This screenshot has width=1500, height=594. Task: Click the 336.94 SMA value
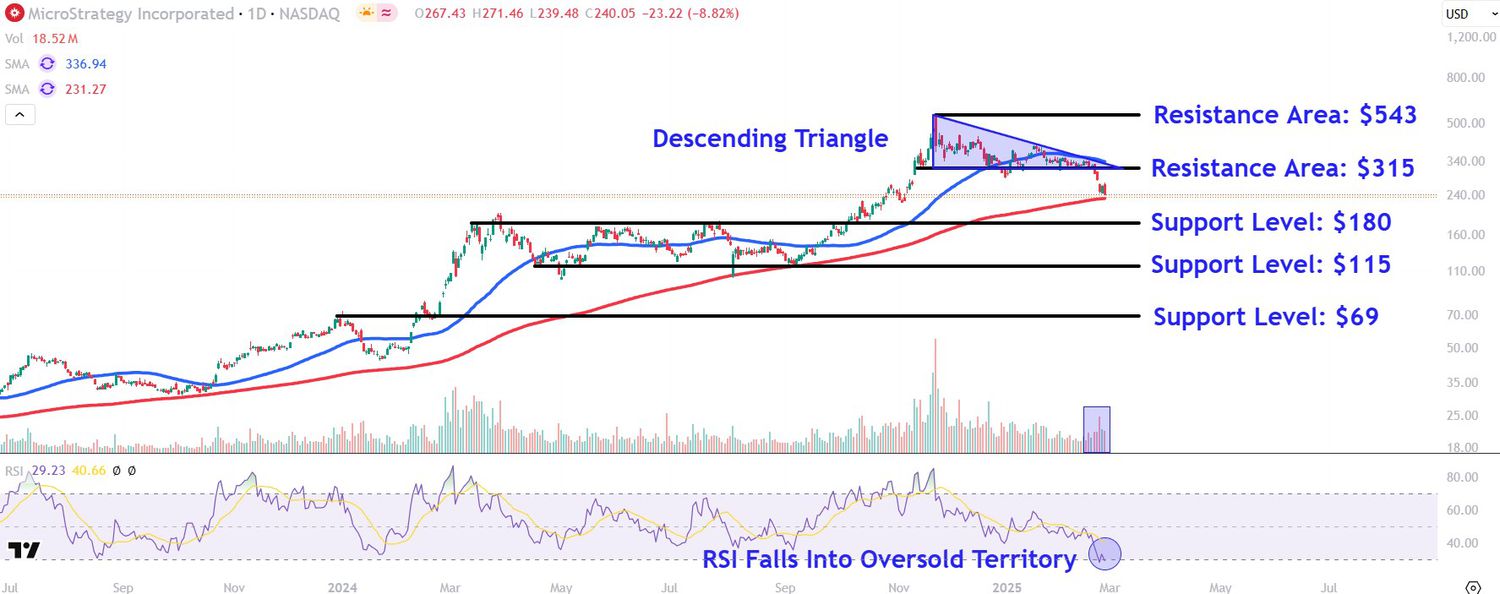coord(85,63)
